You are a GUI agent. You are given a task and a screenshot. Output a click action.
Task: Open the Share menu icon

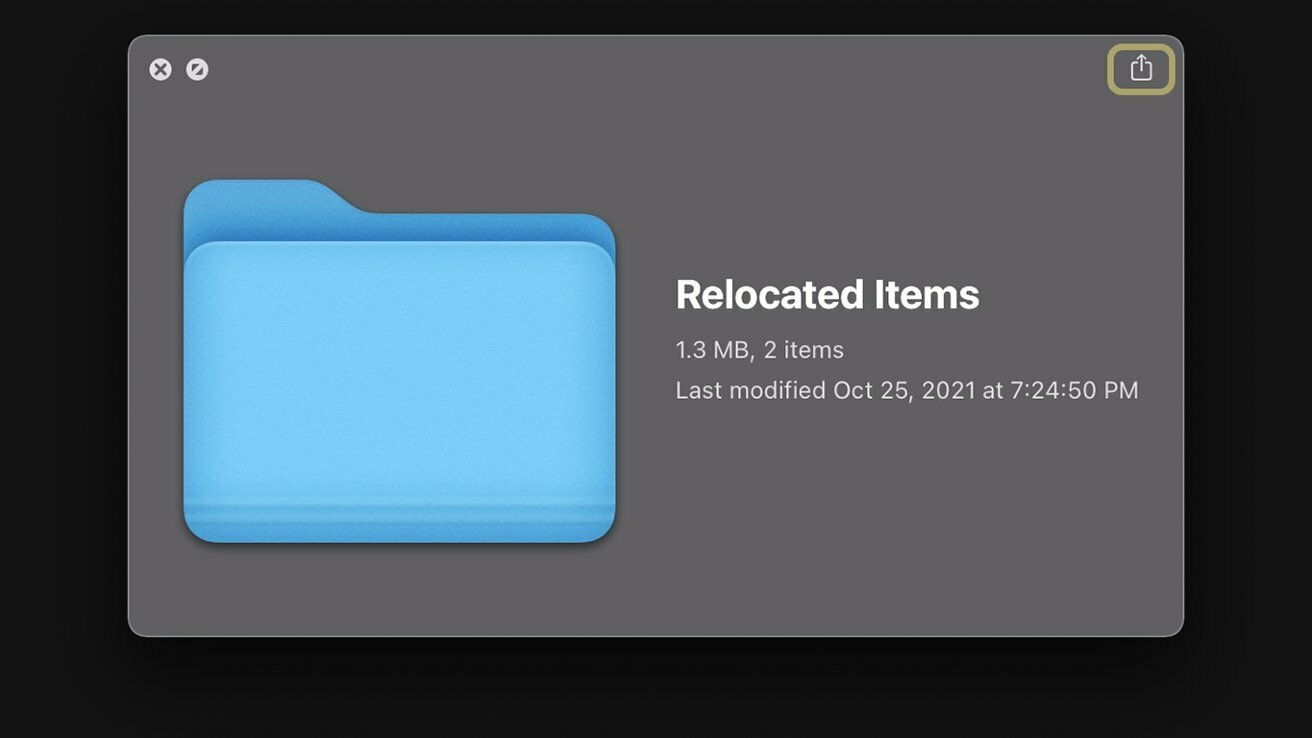[x=1141, y=68]
